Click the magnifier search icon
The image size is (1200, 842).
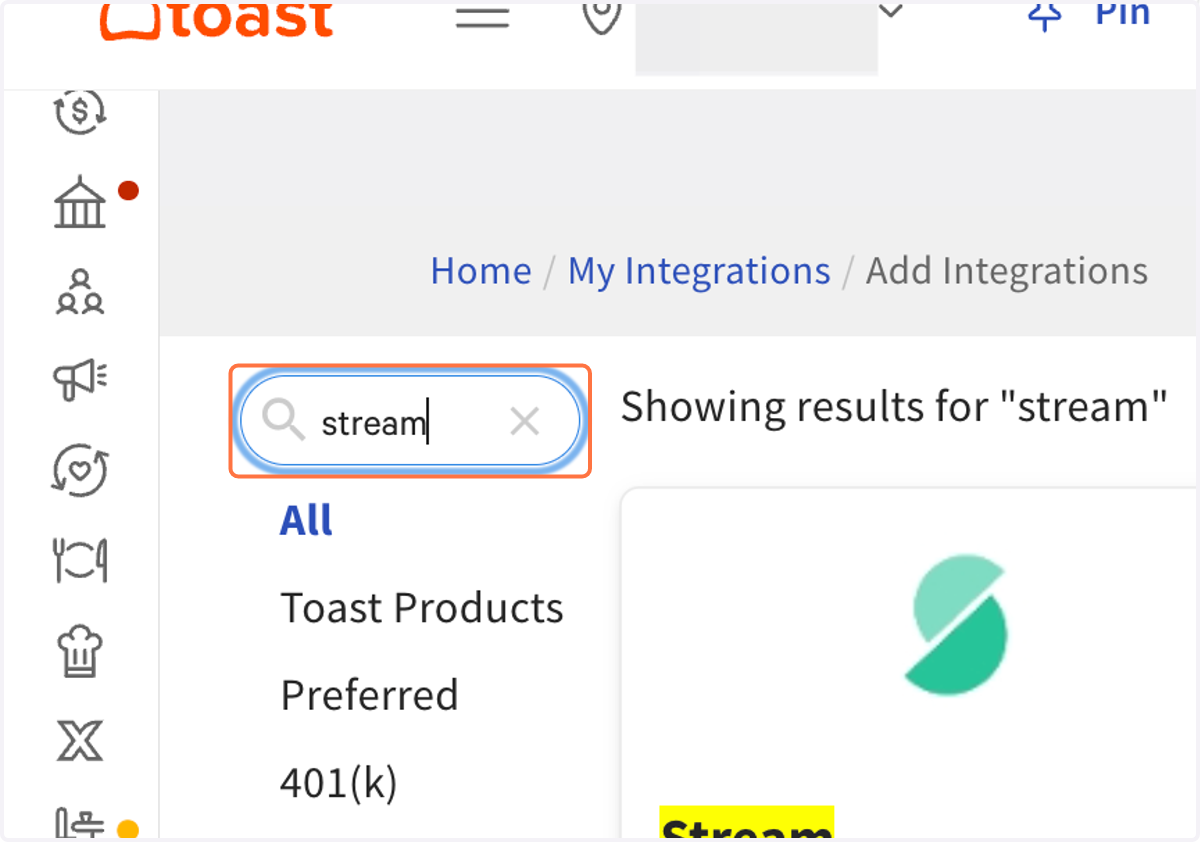[x=283, y=421]
